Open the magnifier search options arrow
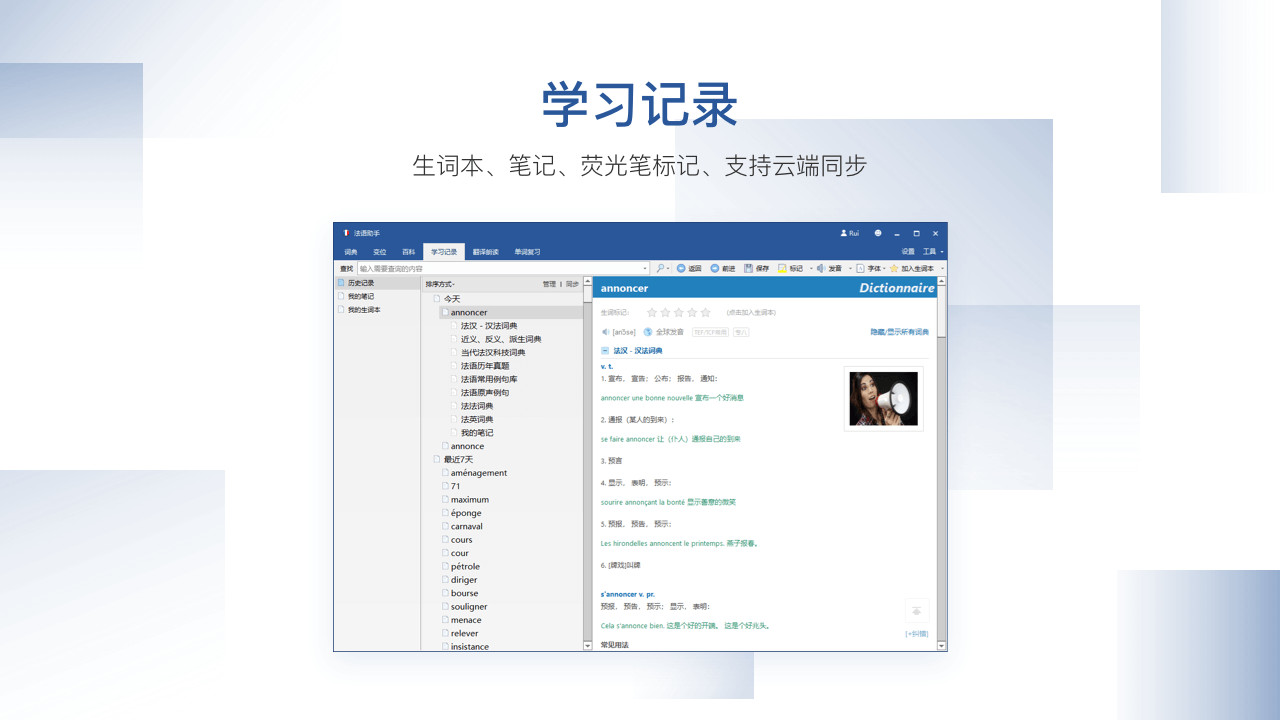This screenshot has width=1280, height=720. 669,268
